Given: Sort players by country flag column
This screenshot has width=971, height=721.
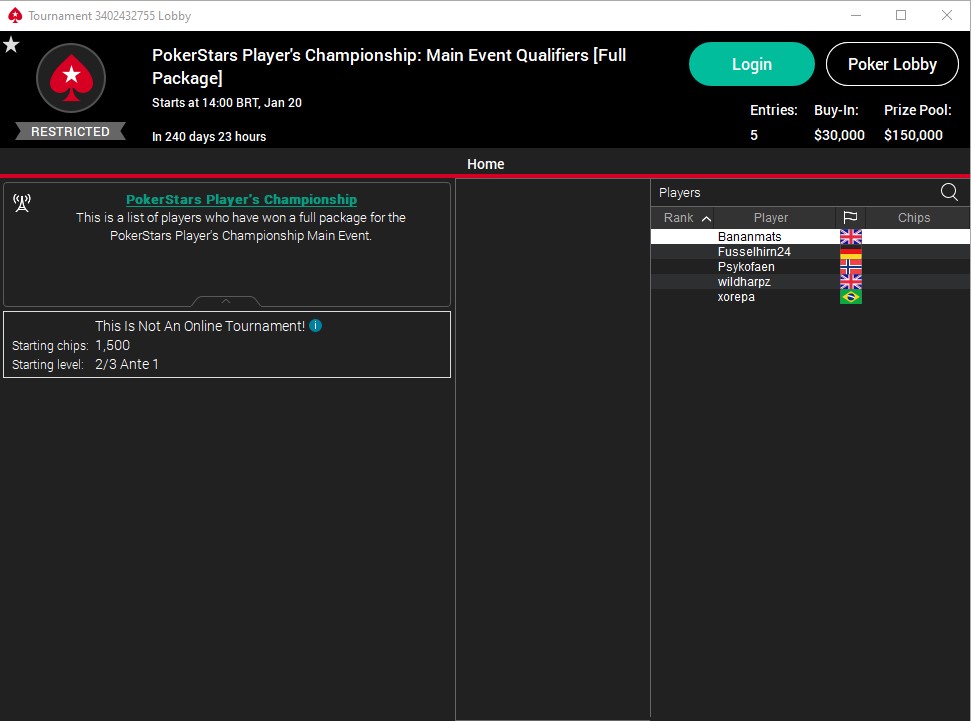Looking at the screenshot, I should 850,218.
